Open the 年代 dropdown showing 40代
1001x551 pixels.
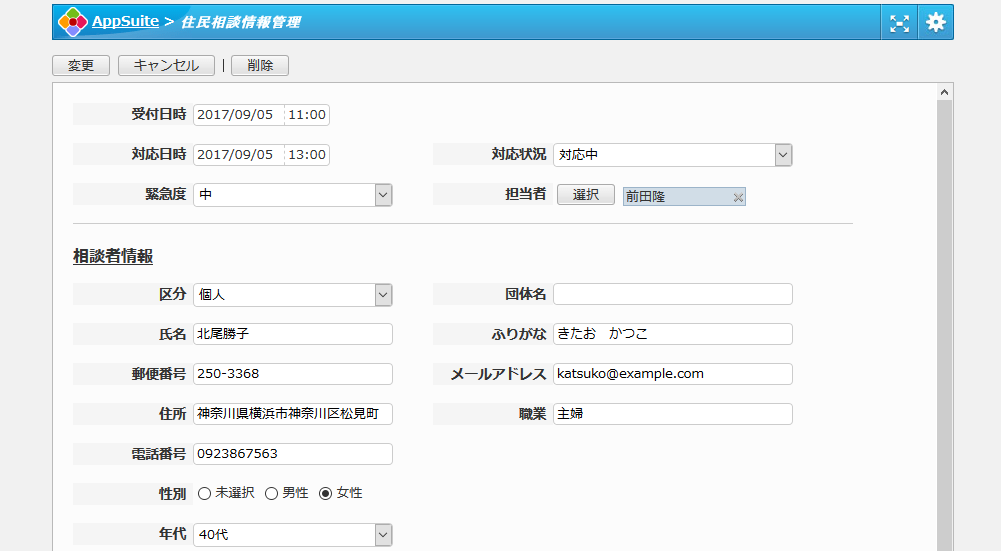pos(383,535)
